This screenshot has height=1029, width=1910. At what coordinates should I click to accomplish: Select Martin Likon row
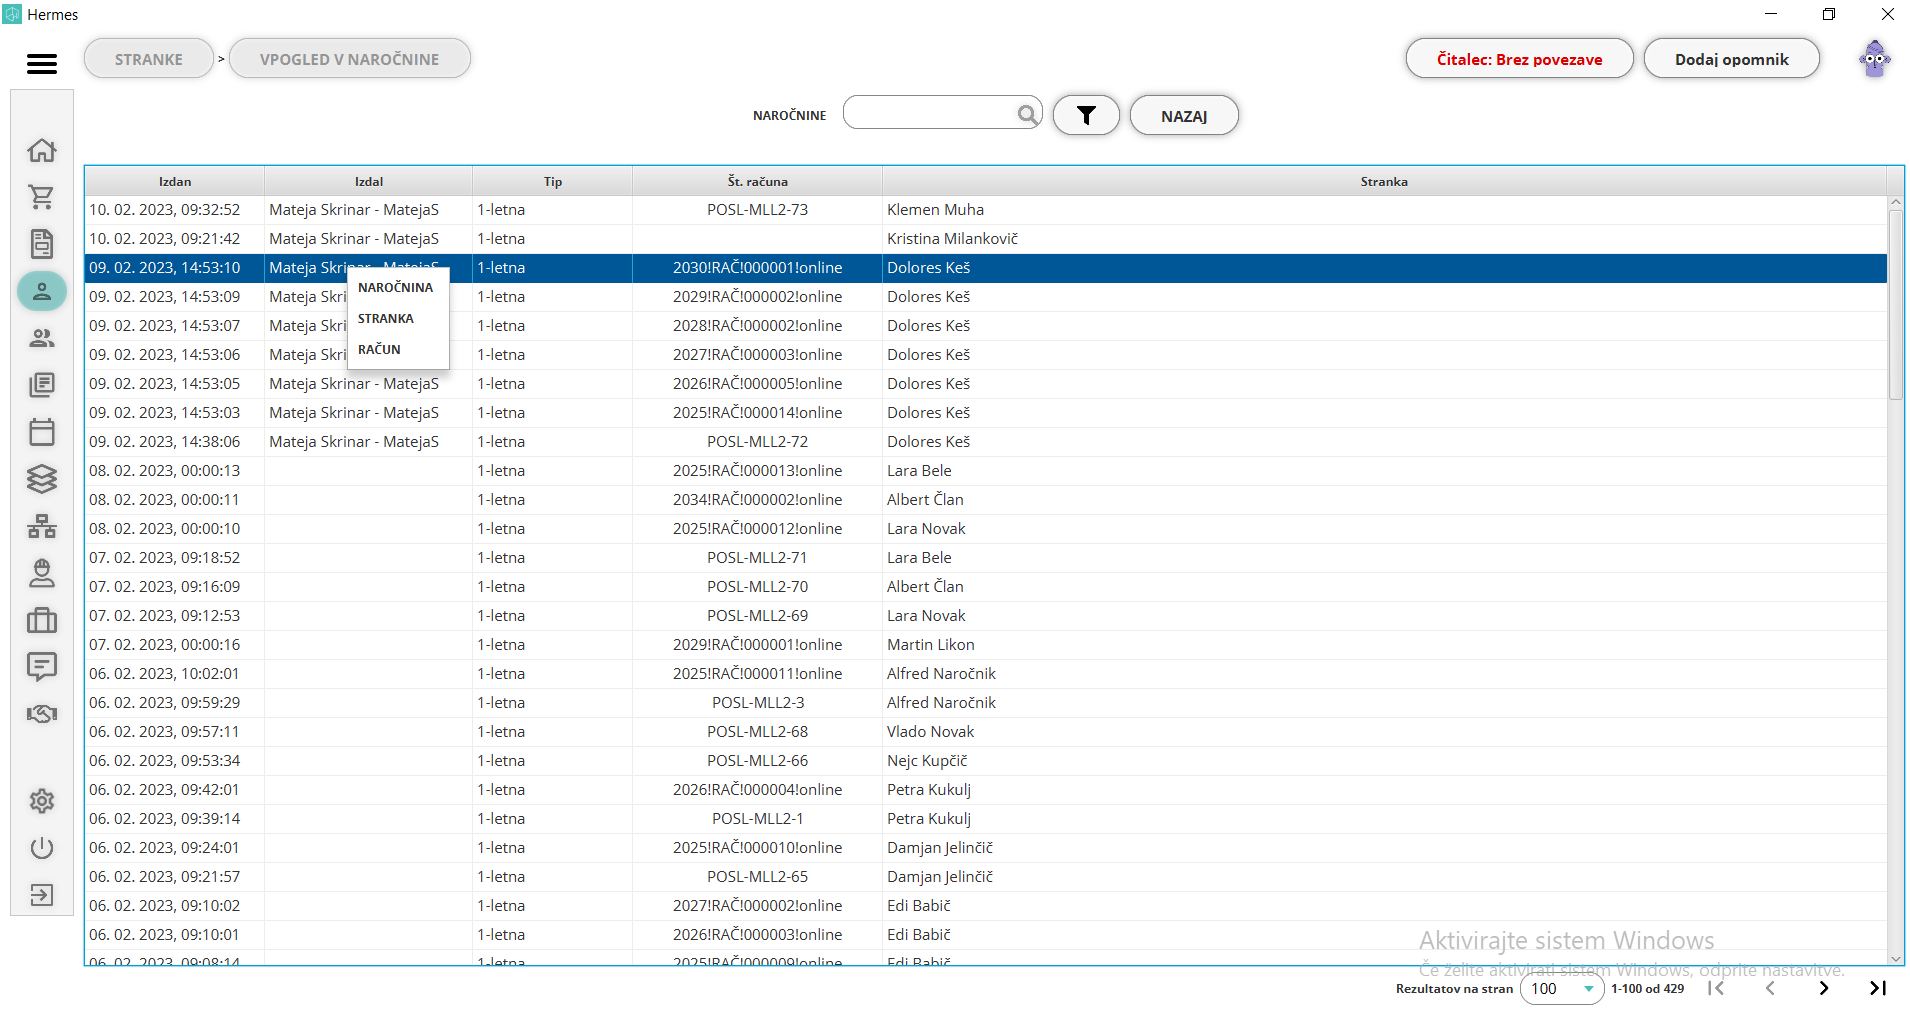986,645
